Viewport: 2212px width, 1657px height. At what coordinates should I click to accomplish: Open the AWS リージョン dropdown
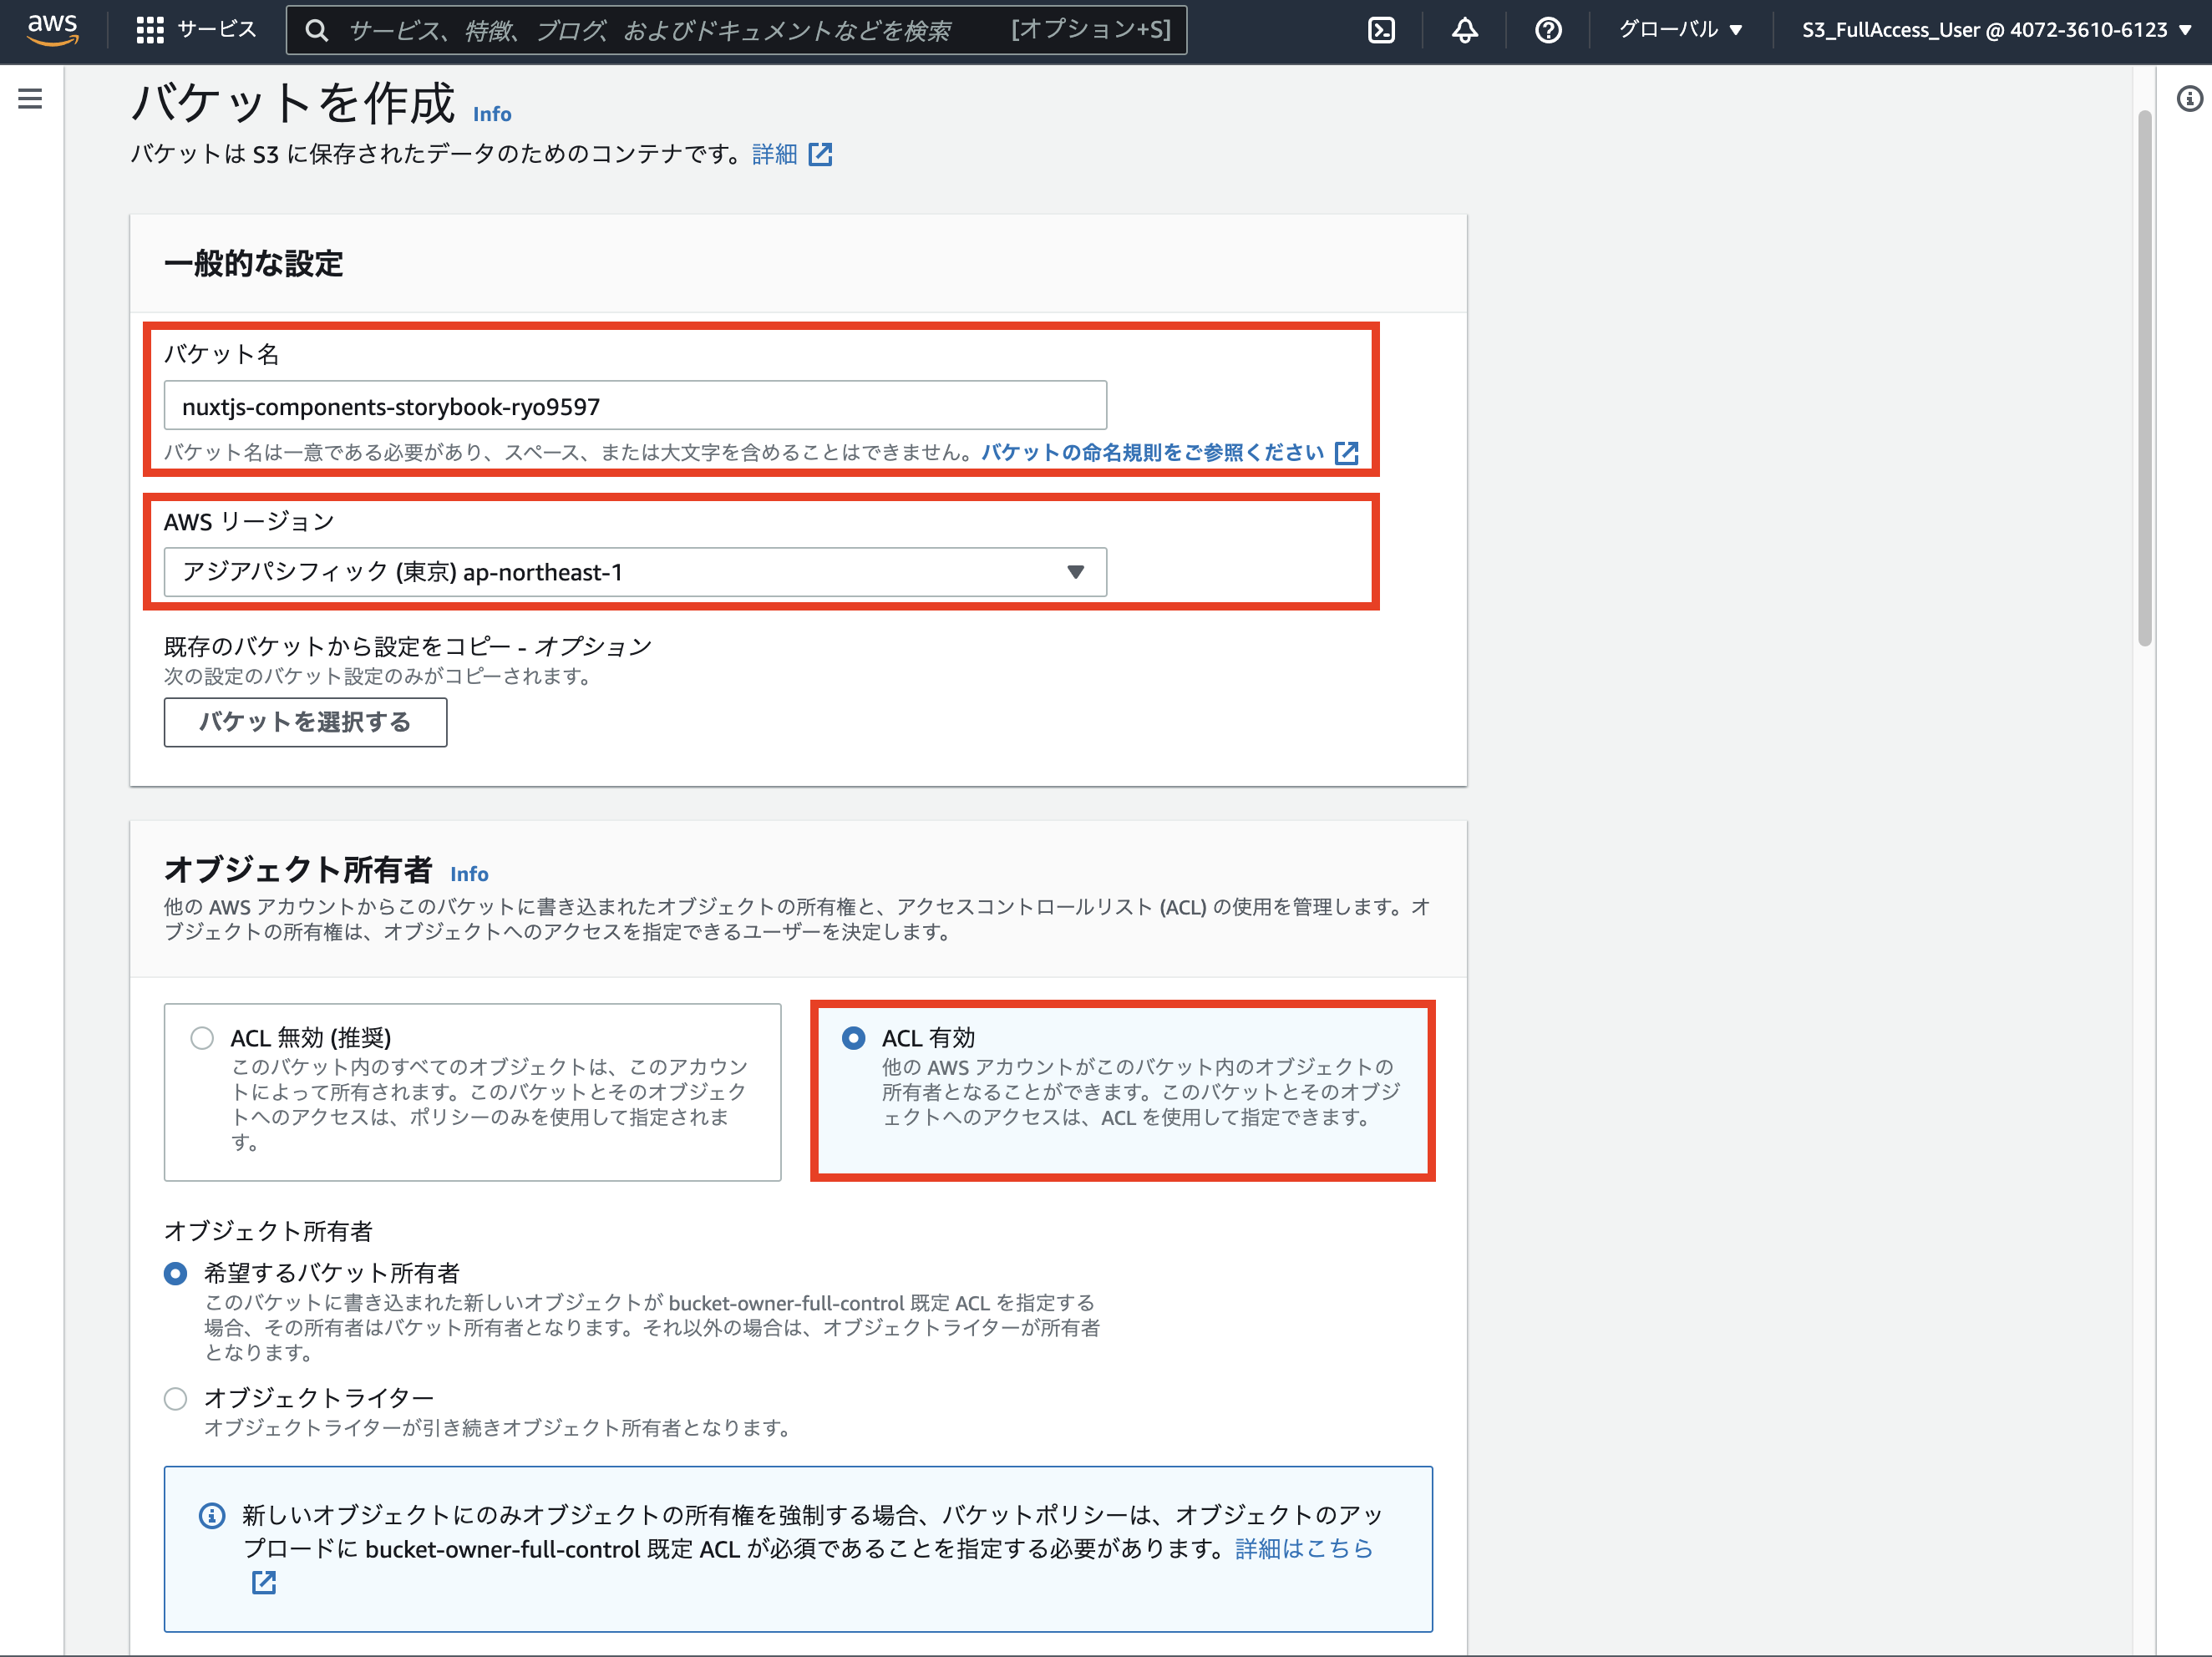[635, 572]
